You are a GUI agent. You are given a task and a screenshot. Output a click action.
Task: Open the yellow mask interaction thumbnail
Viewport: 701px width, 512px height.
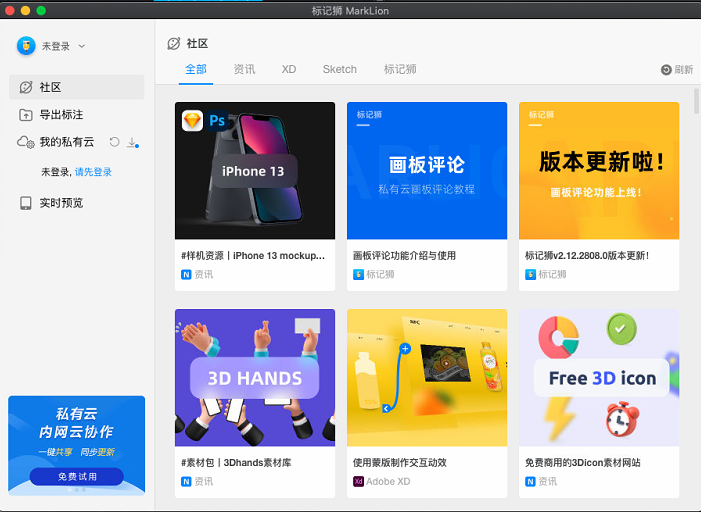427,377
